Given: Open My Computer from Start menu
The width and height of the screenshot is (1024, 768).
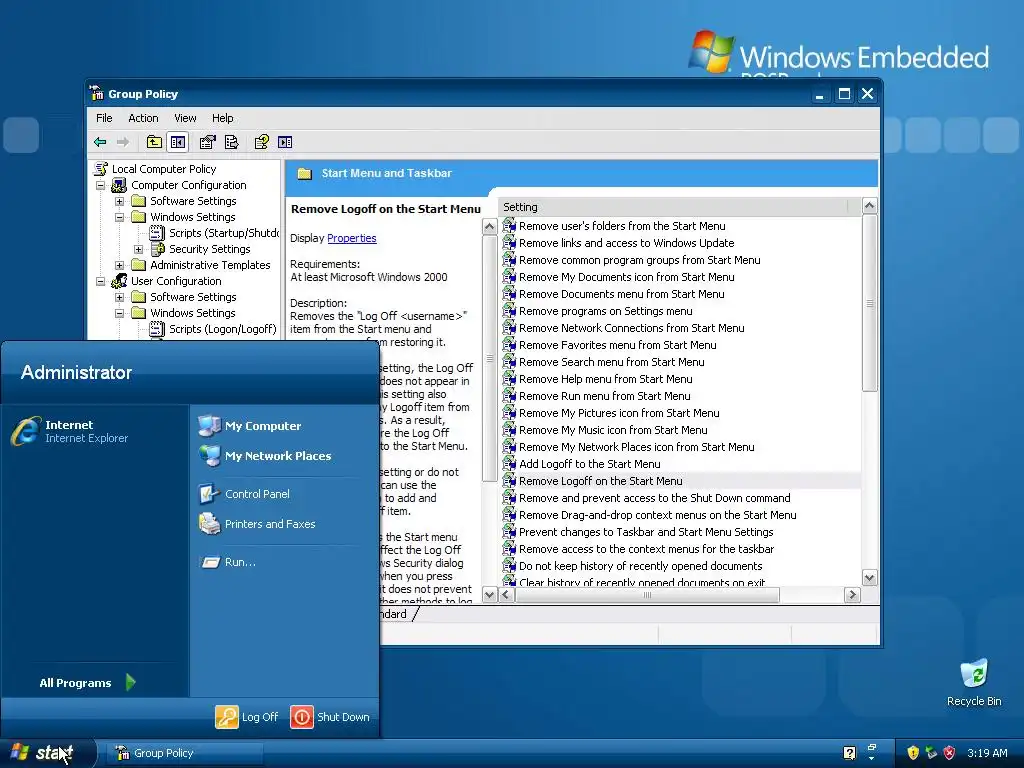Looking at the screenshot, I should [250, 426].
